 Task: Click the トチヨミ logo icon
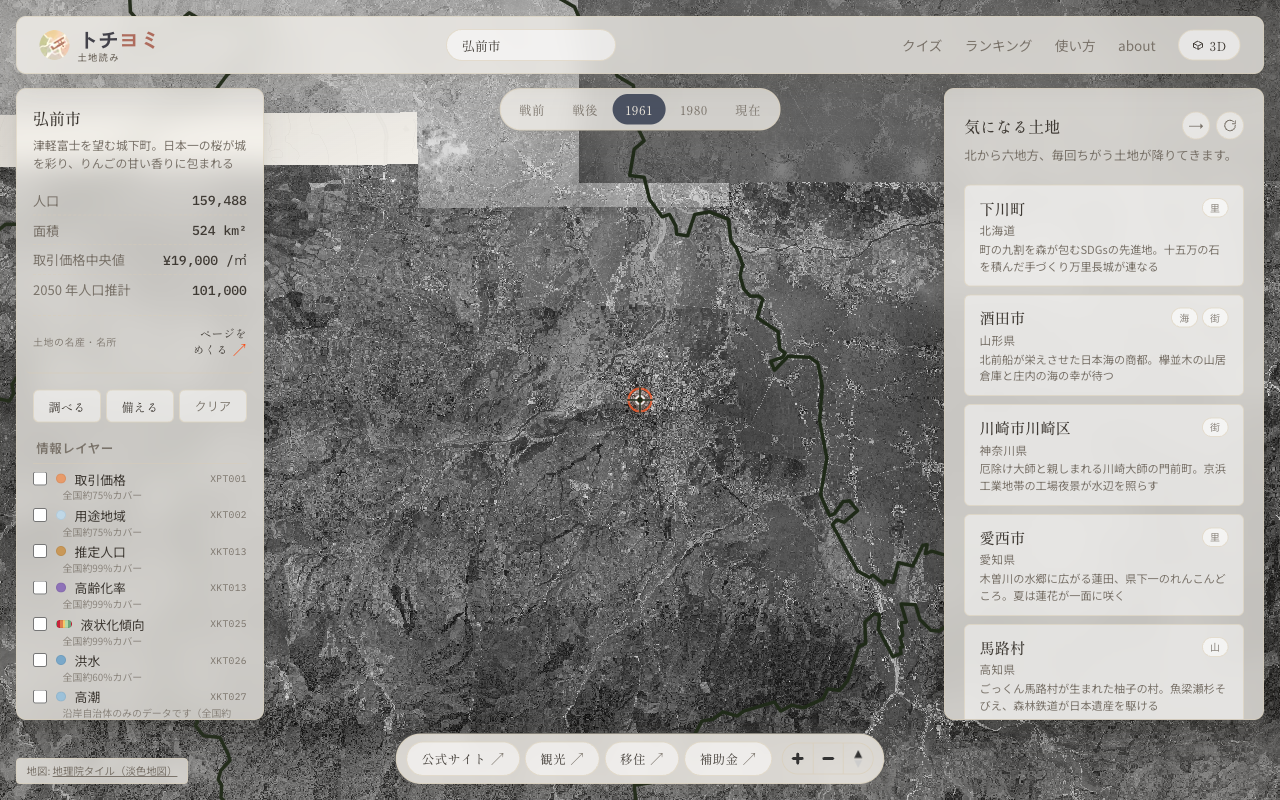[54, 44]
